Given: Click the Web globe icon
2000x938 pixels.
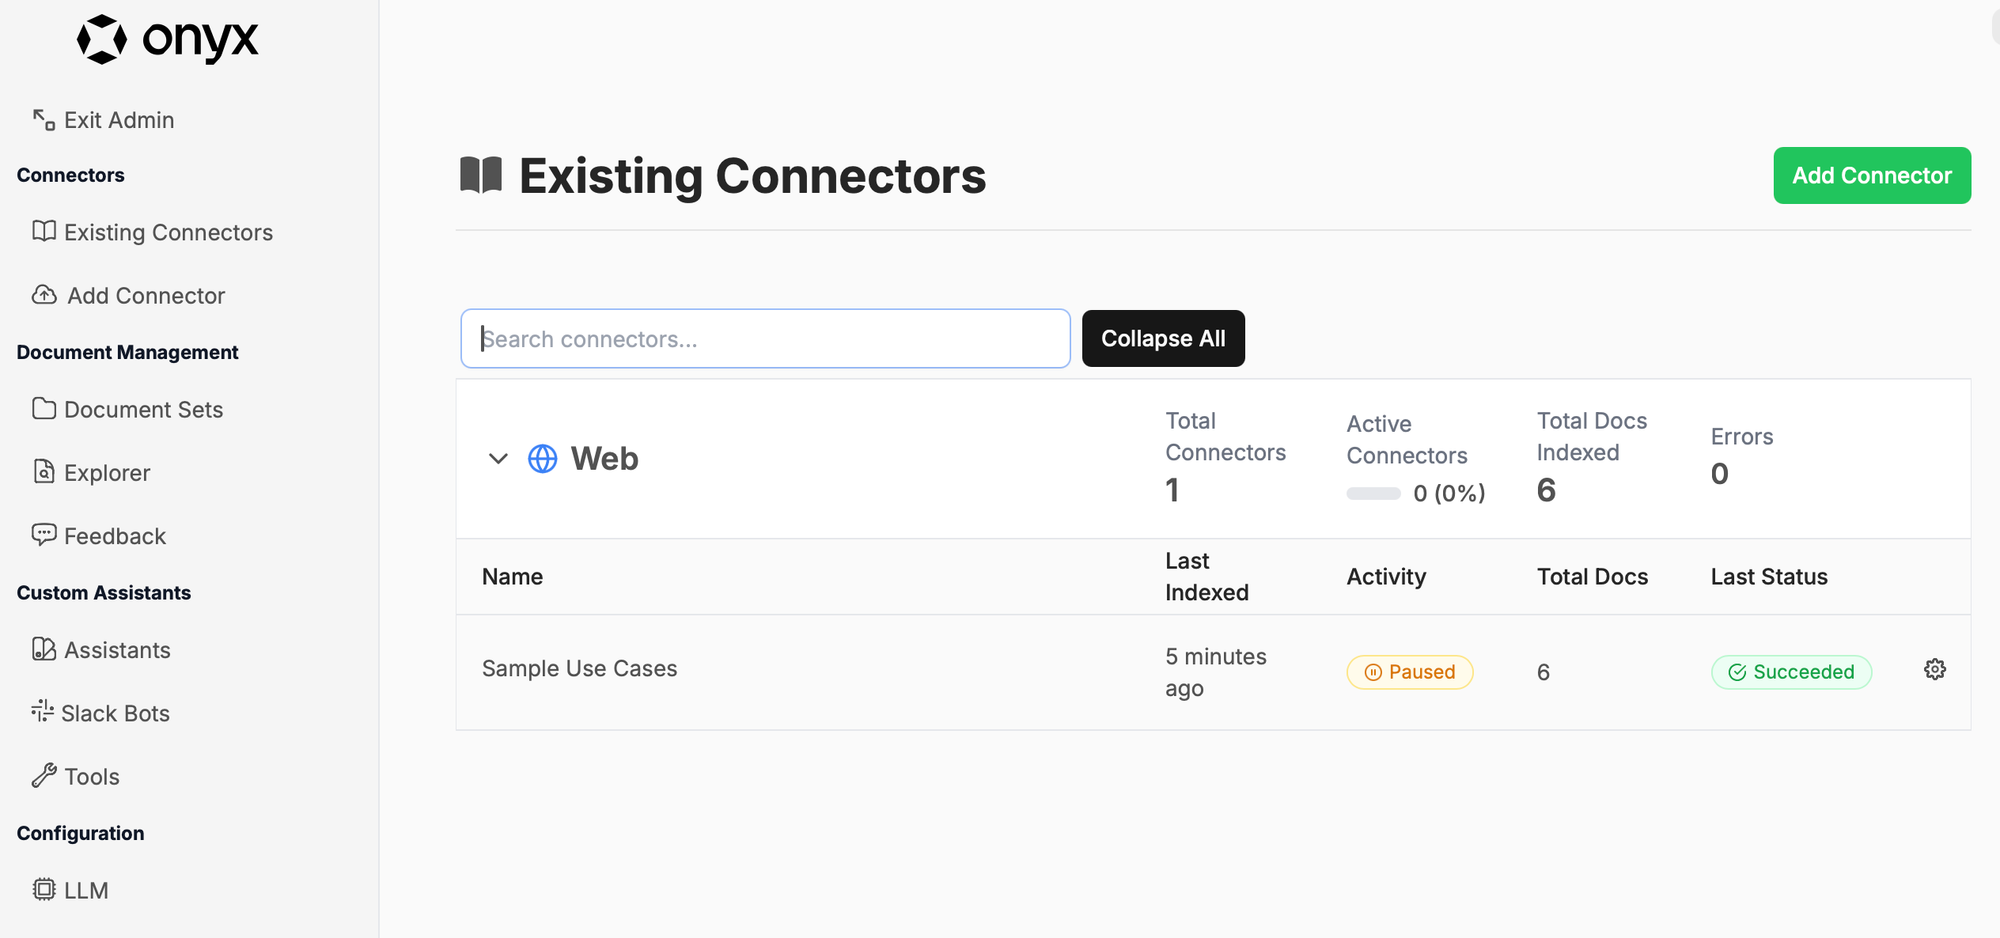Looking at the screenshot, I should [x=543, y=459].
